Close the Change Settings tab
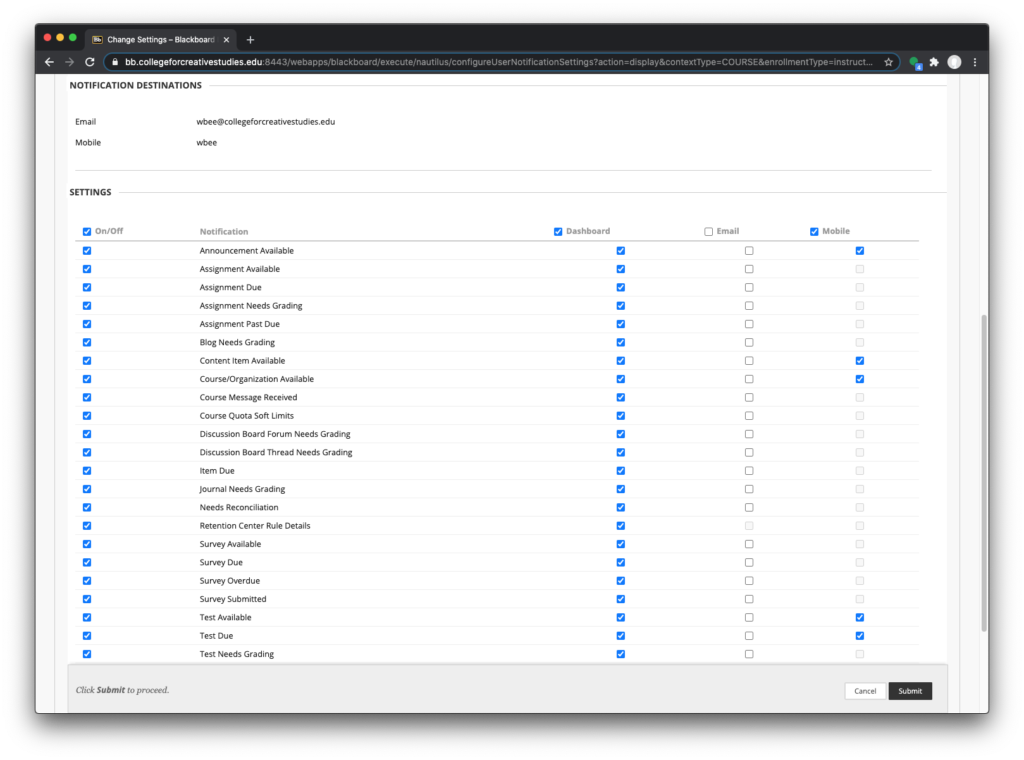This screenshot has width=1024, height=760. coord(226,40)
